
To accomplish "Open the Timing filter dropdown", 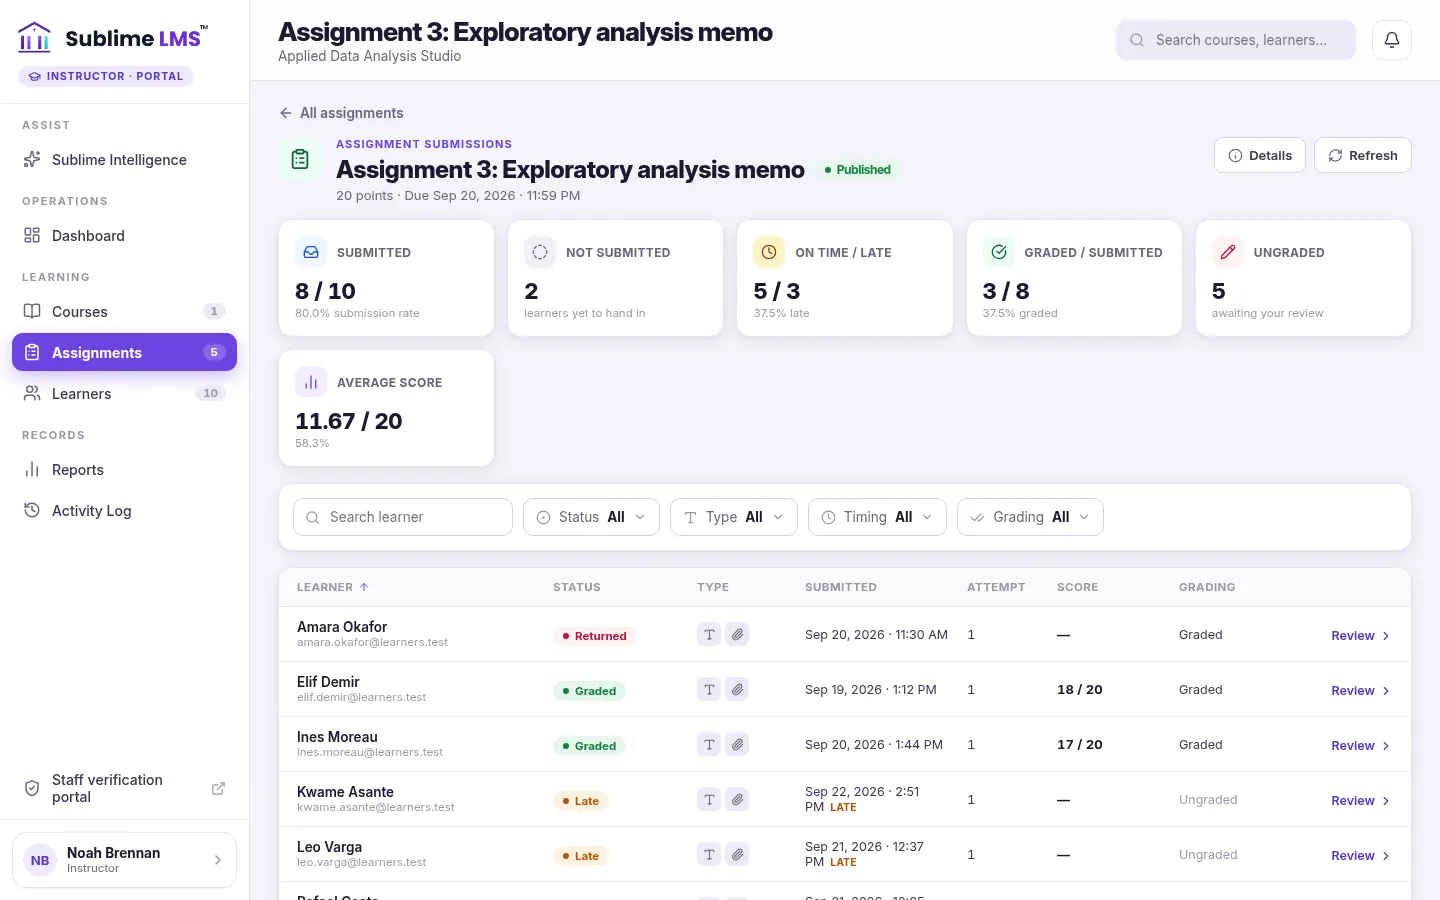I will (877, 517).
